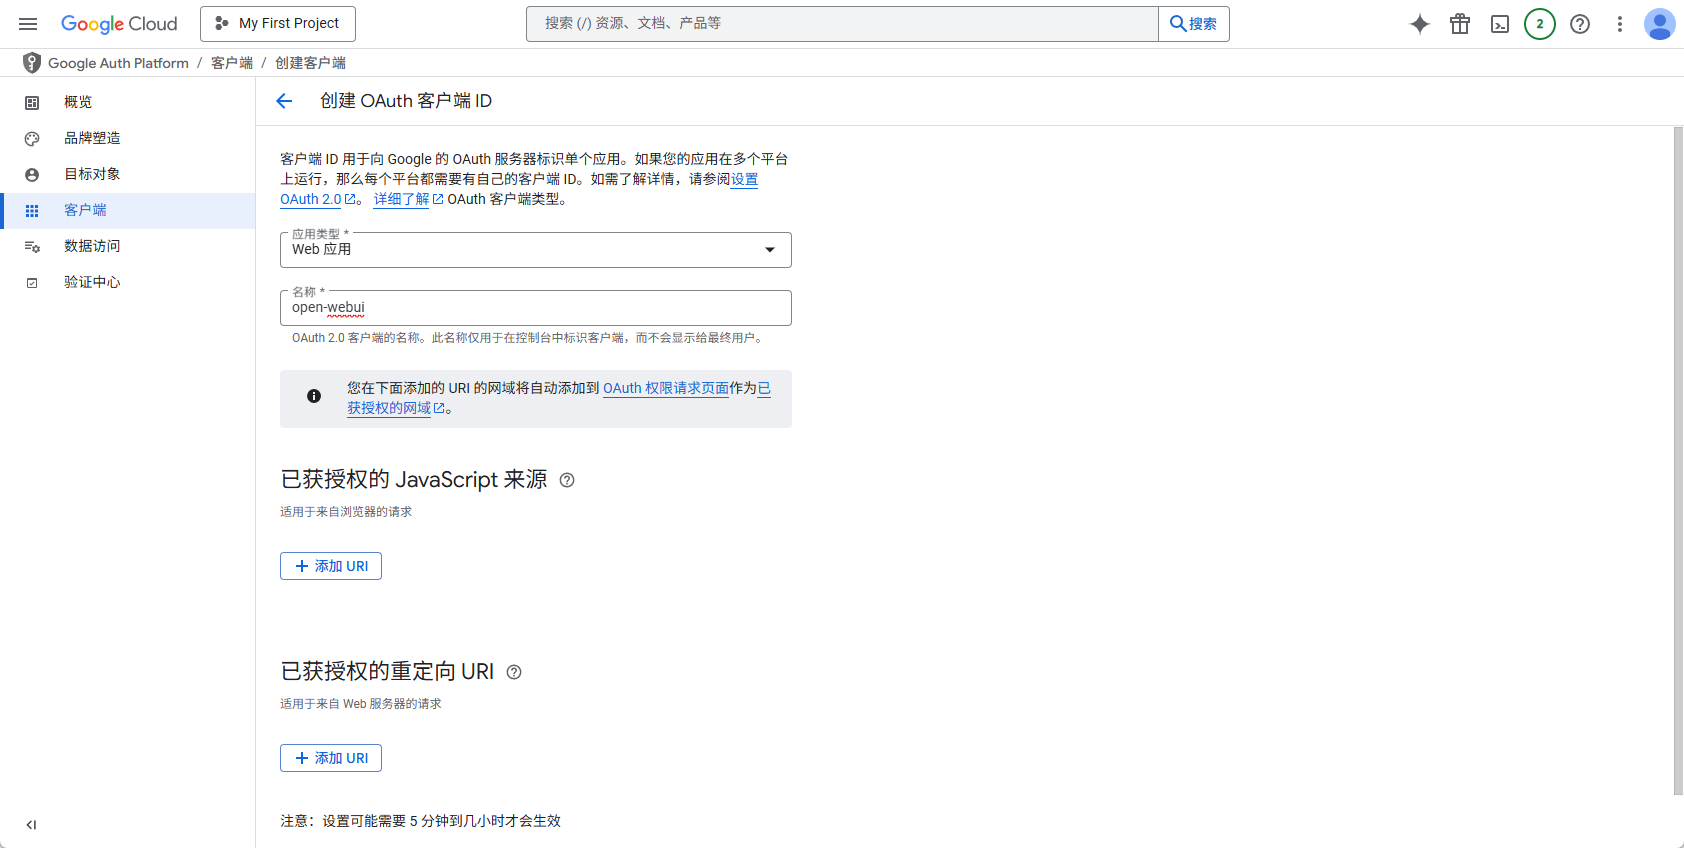Click the page vertical scrollbar
This screenshot has width=1684, height=848.
(1678, 460)
